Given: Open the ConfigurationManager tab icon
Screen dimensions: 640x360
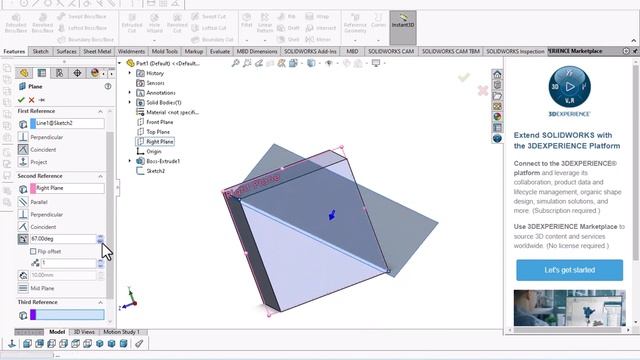Looking at the screenshot, I should coord(60,73).
